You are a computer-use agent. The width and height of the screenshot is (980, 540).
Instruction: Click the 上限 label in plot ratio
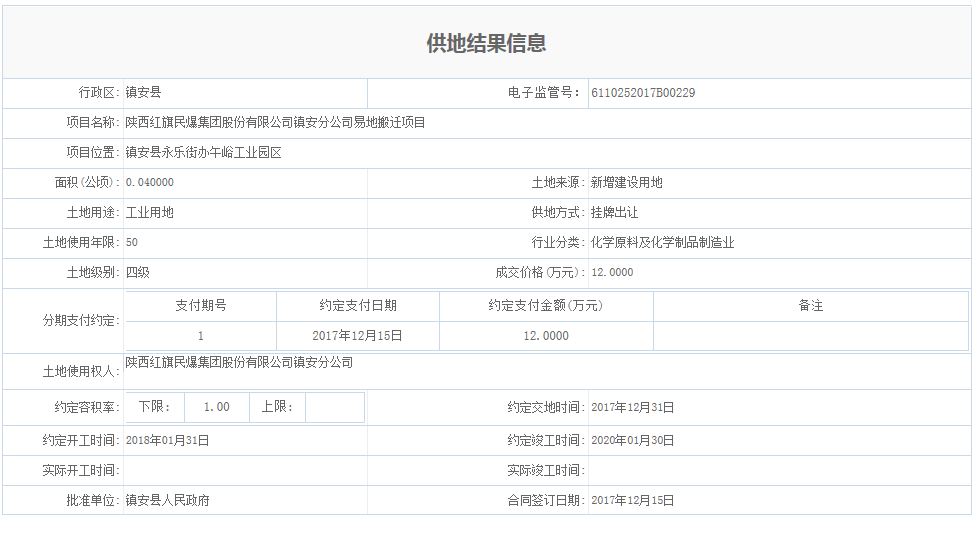point(277,407)
